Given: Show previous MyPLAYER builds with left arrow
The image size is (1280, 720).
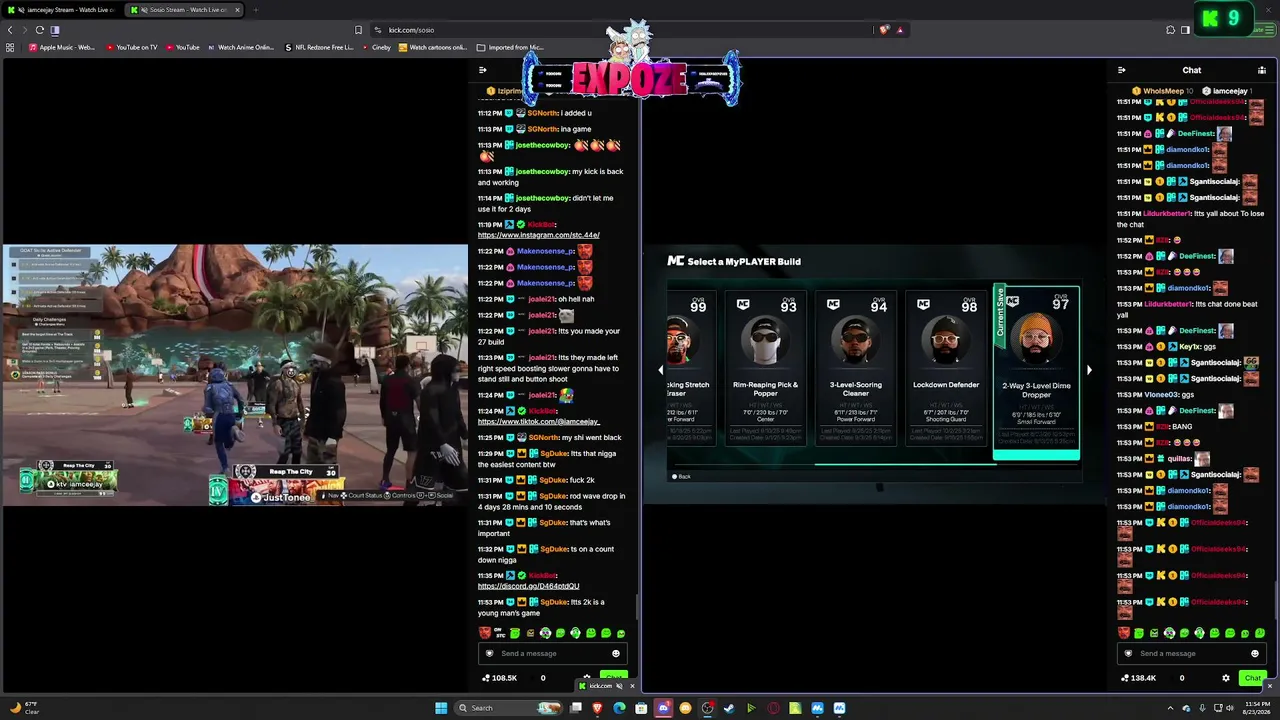Looking at the screenshot, I should 660,370.
